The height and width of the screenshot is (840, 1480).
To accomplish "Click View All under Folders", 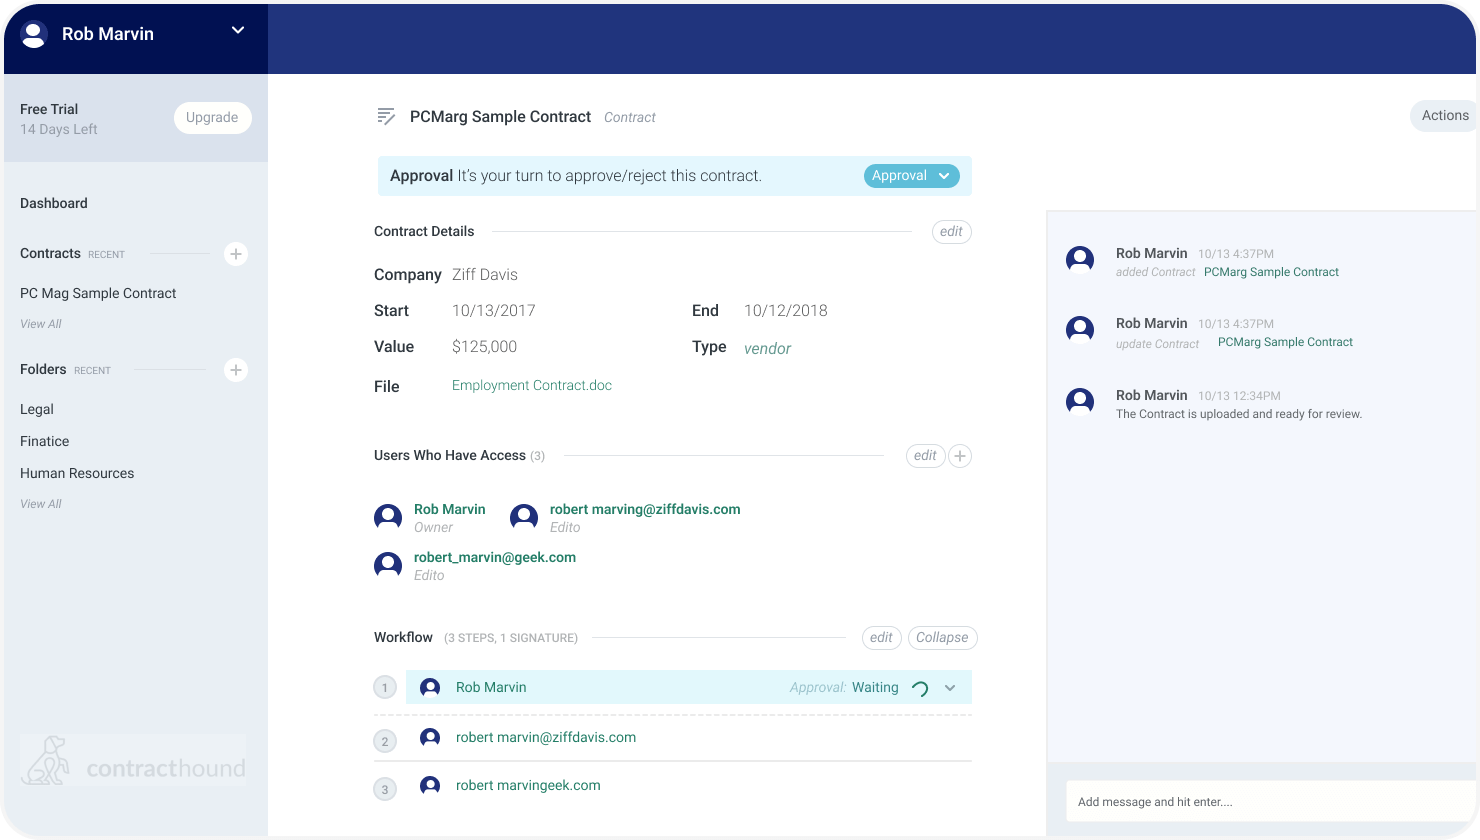I will [x=41, y=504].
